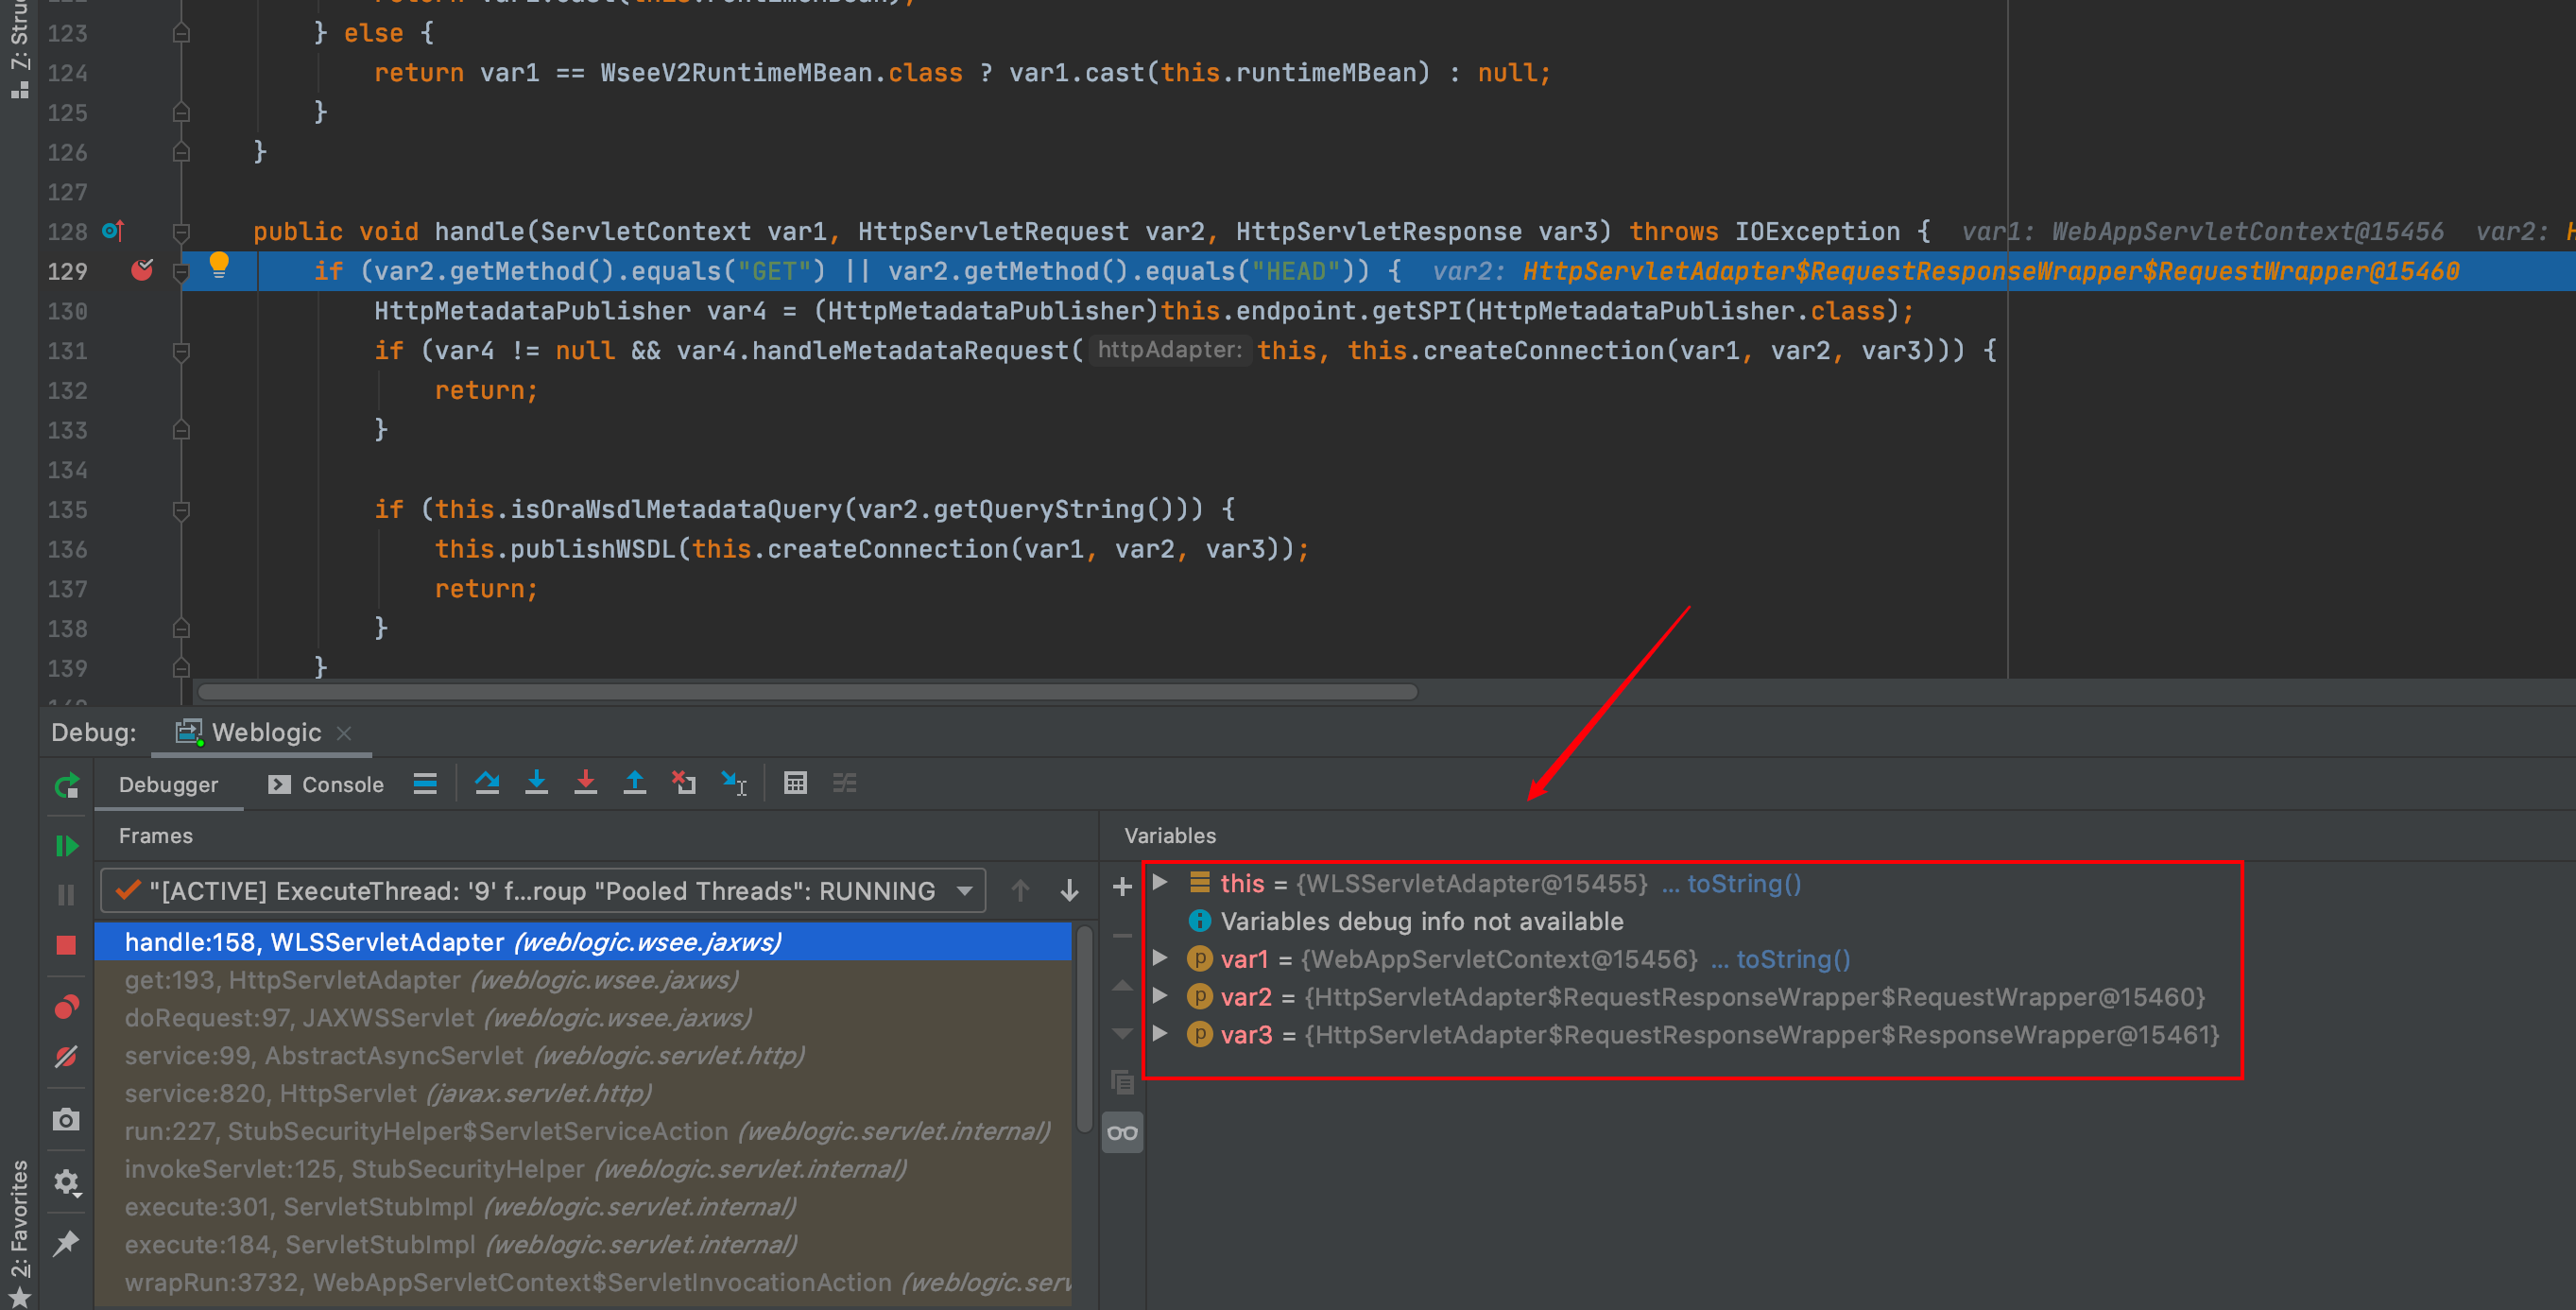Click the editor horizontal scrollbar

click(806, 692)
